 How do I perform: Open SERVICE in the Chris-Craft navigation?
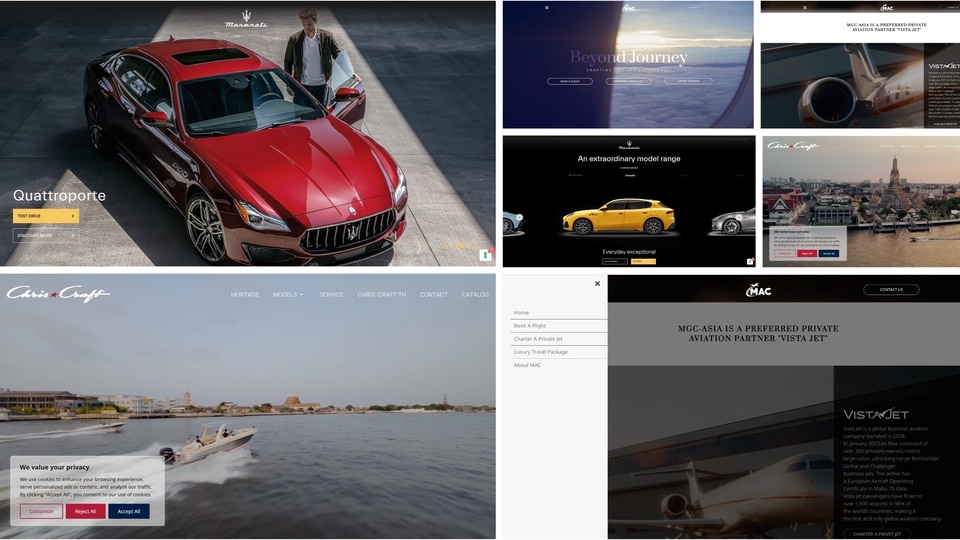click(331, 294)
